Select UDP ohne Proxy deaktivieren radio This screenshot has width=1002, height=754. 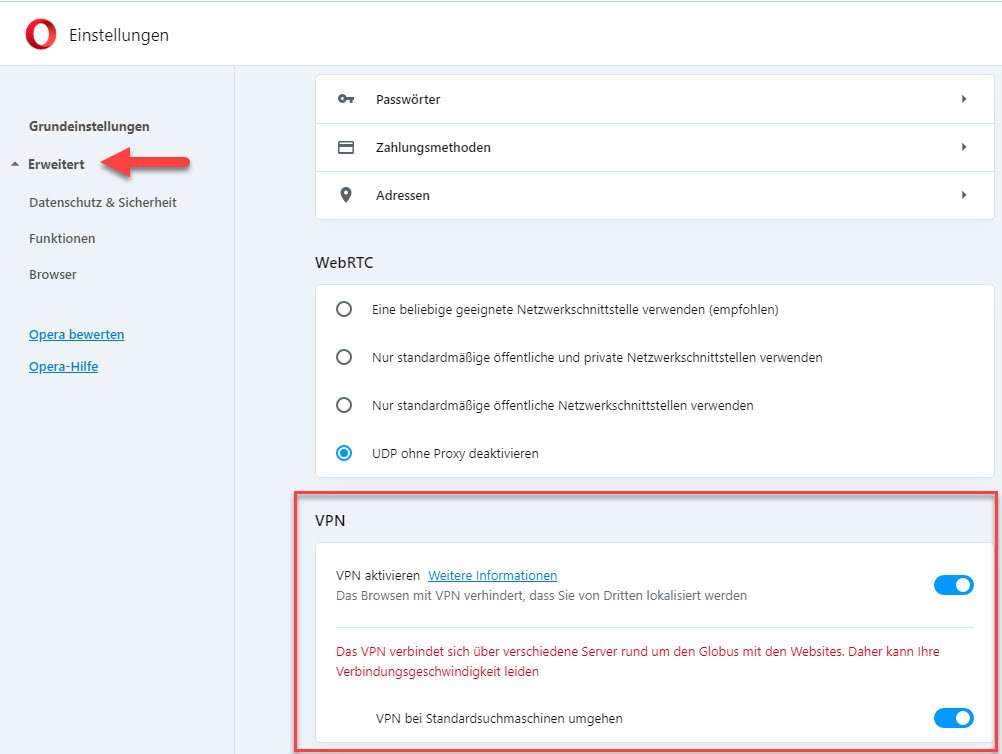click(x=344, y=453)
